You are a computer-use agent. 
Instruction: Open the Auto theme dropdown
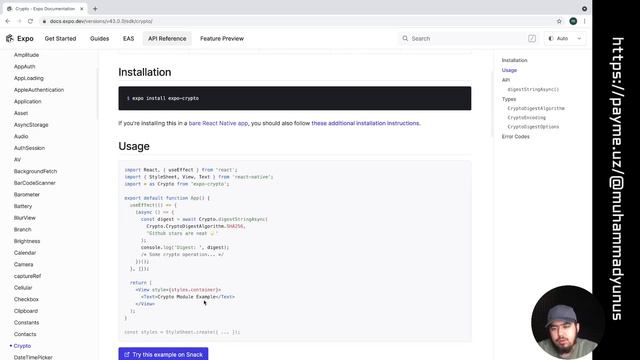tap(565, 38)
